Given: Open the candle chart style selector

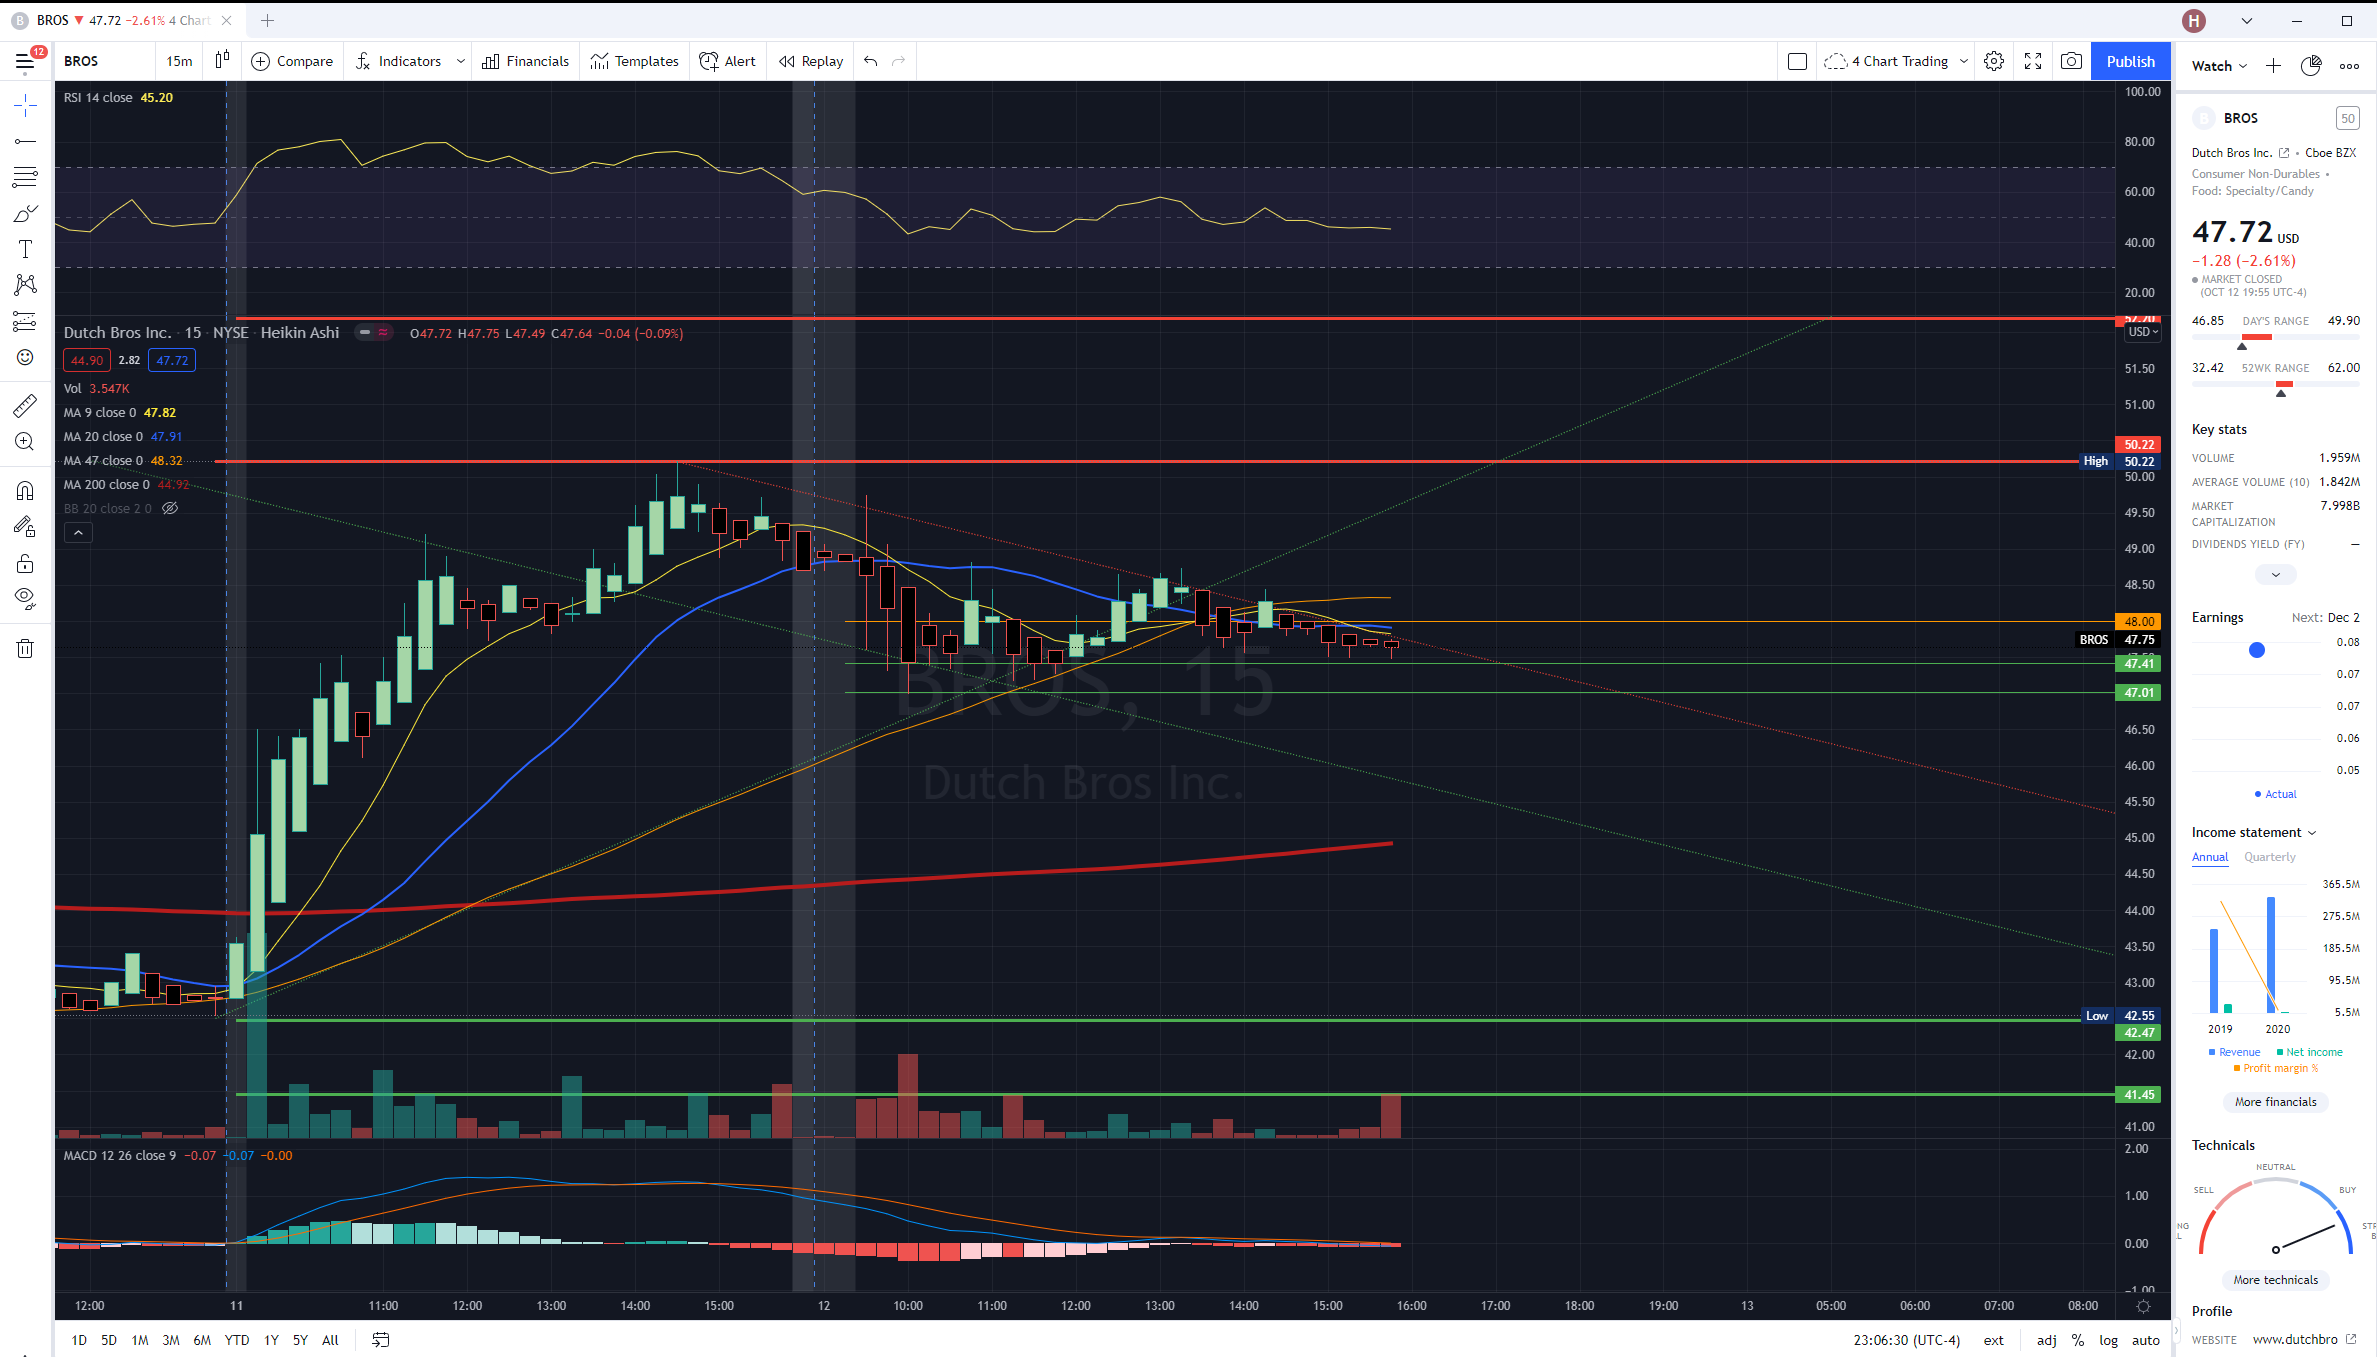Looking at the screenshot, I should coord(222,61).
